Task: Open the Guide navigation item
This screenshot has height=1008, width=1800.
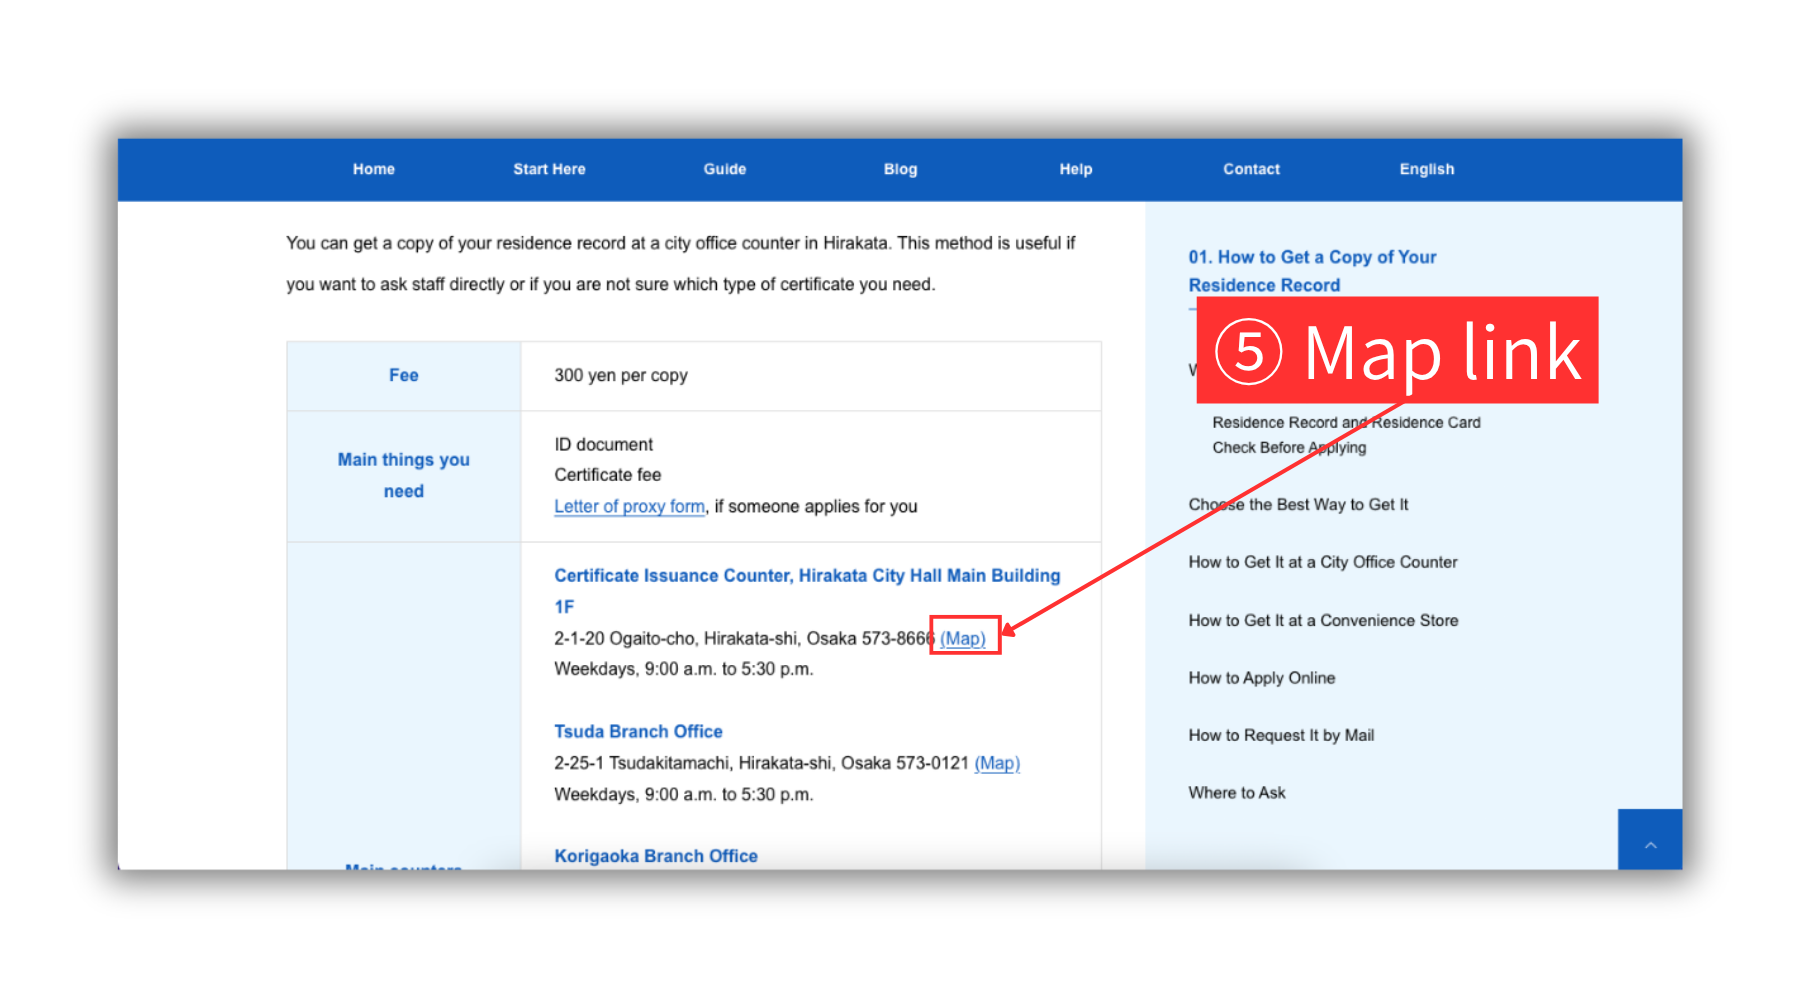Action: (x=724, y=169)
